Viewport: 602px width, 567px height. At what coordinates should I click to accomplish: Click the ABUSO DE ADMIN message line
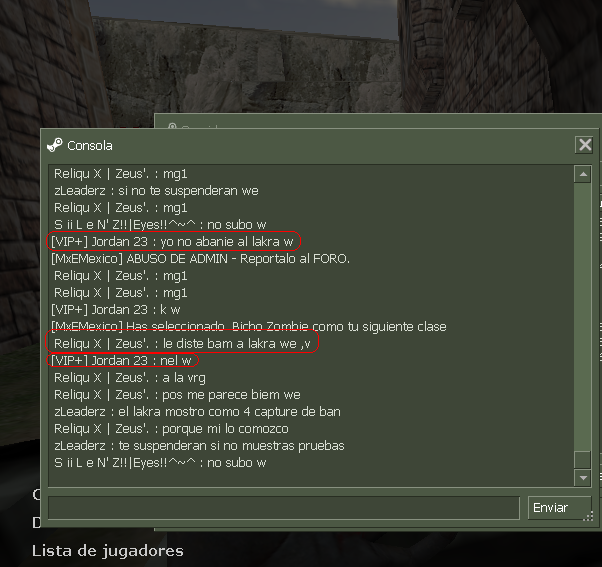pos(200,259)
